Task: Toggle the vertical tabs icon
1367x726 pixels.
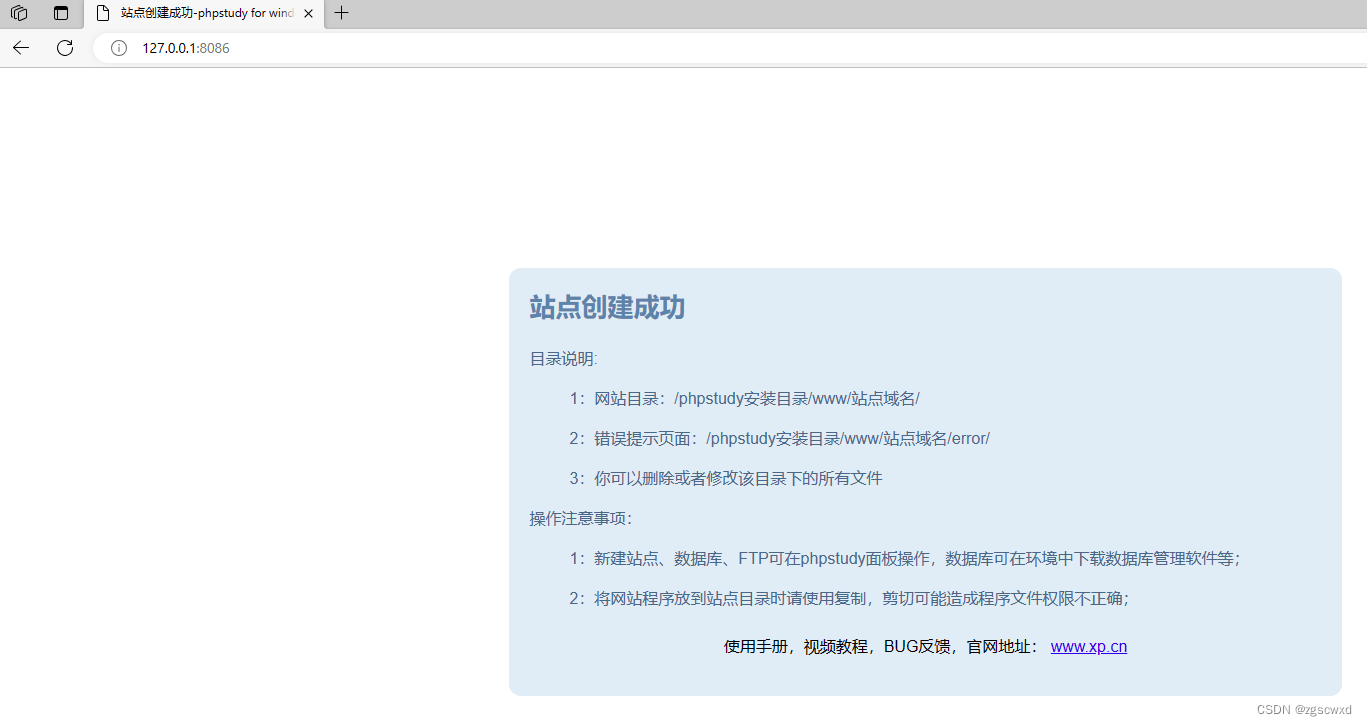Action: click(x=61, y=13)
